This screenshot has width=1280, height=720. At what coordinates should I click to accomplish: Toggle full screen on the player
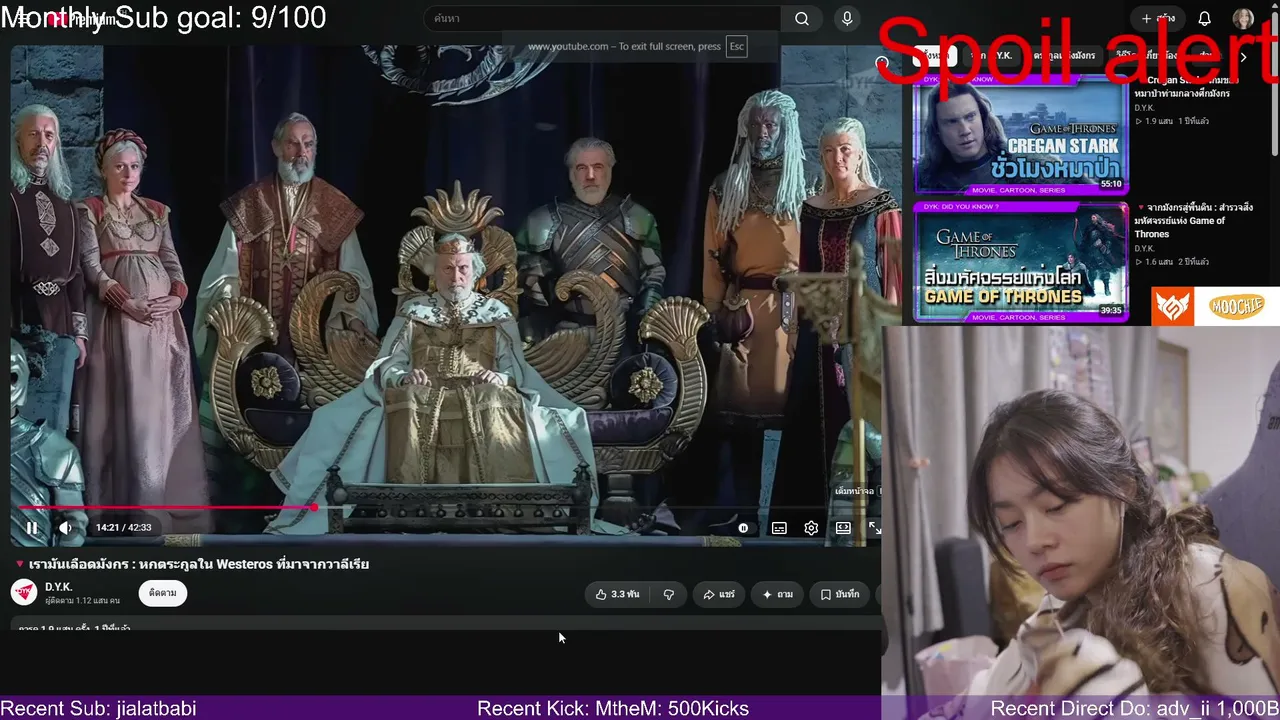(x=874, y=528)
